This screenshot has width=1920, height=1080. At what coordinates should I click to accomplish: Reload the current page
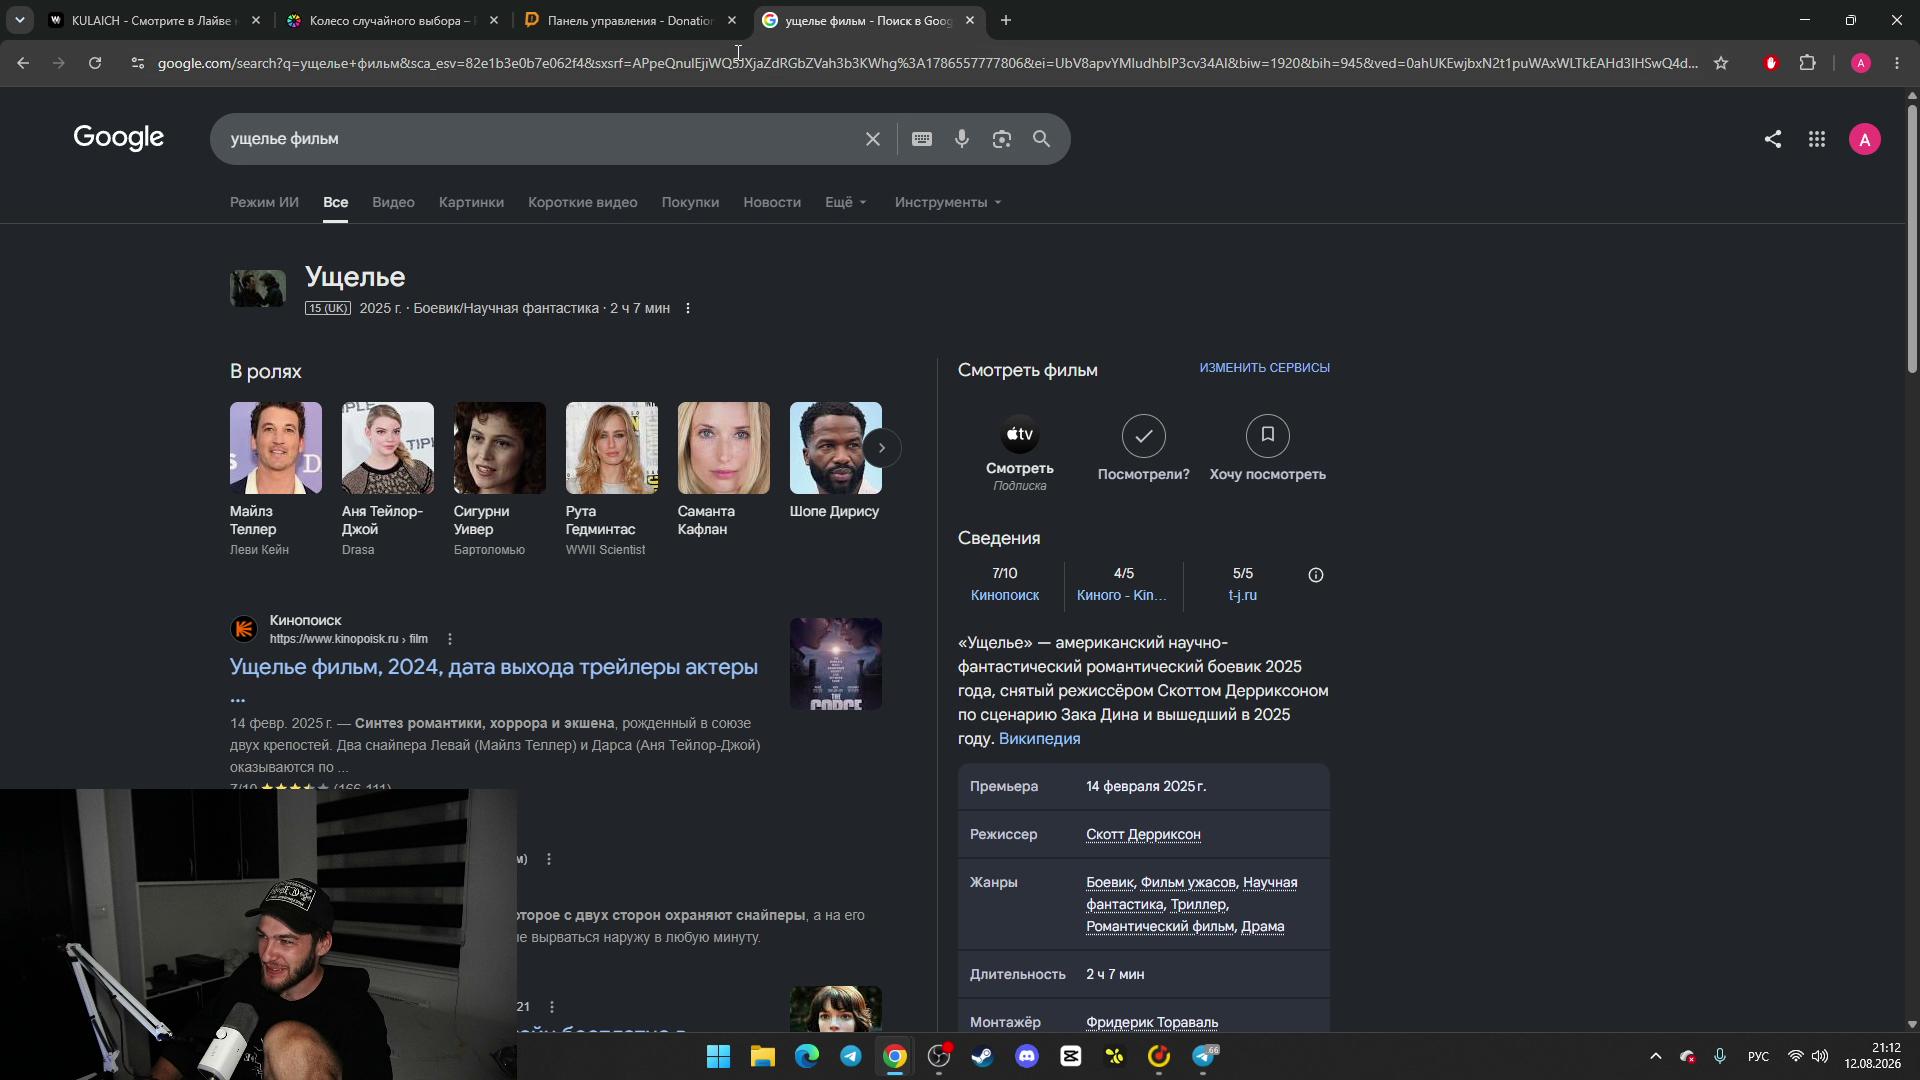pyautogui.click(x=95, y=63)
